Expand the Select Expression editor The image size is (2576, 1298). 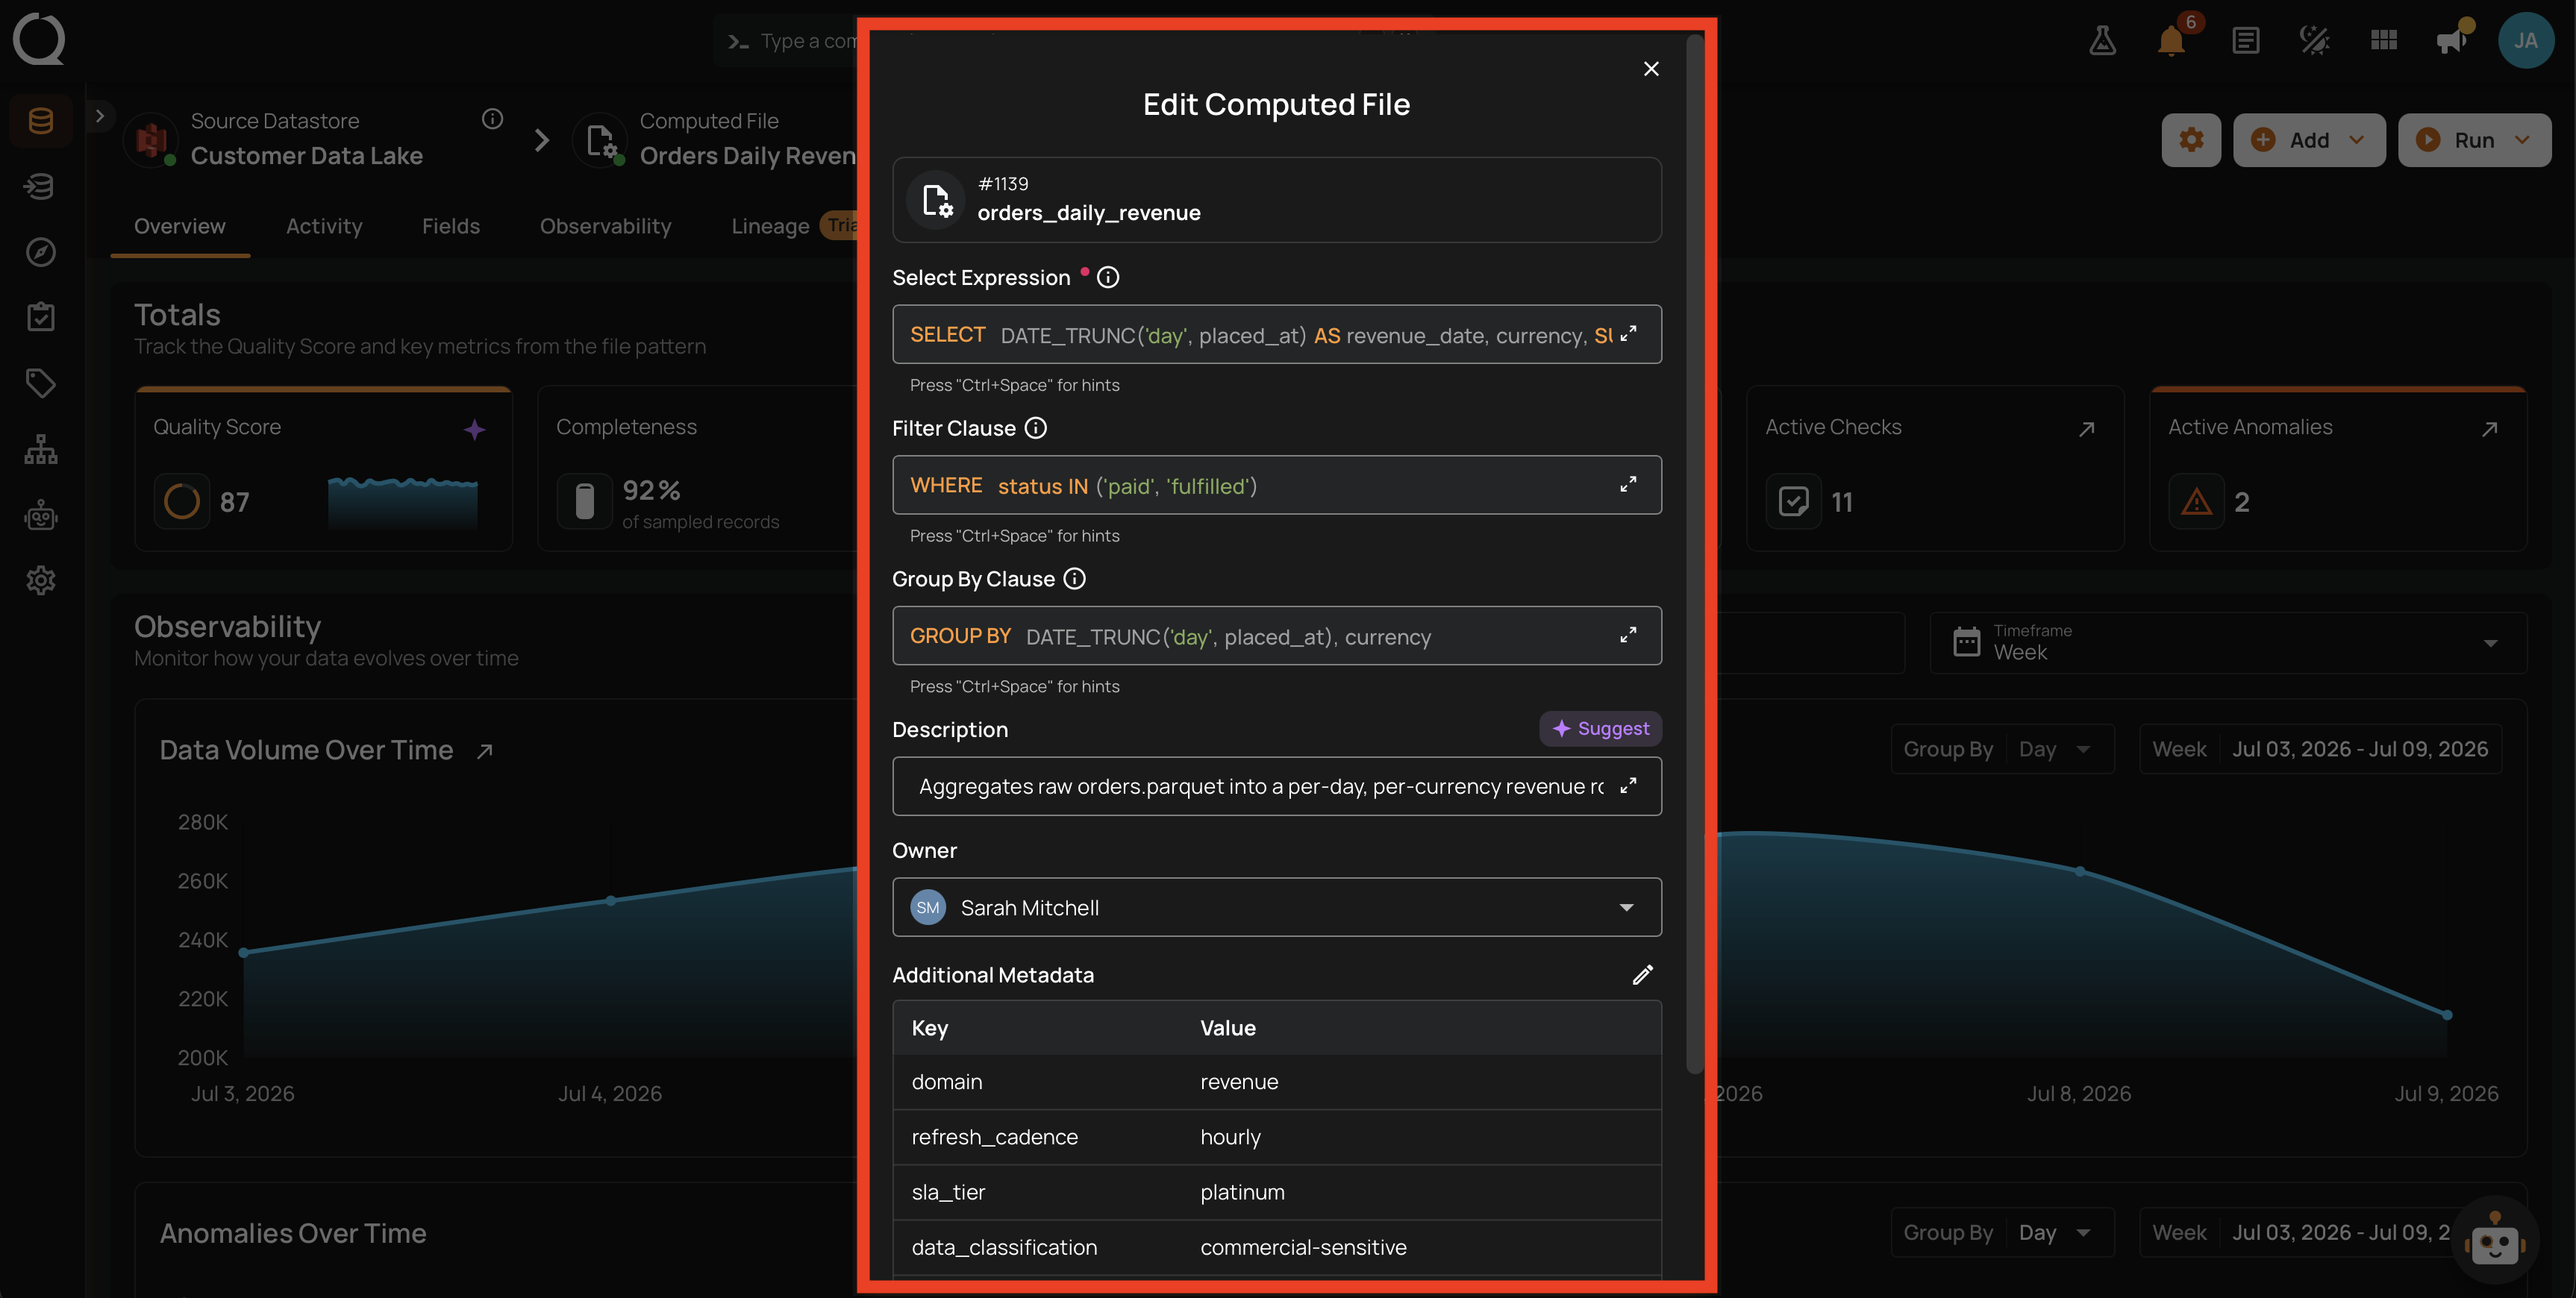tap(1628, 334)
